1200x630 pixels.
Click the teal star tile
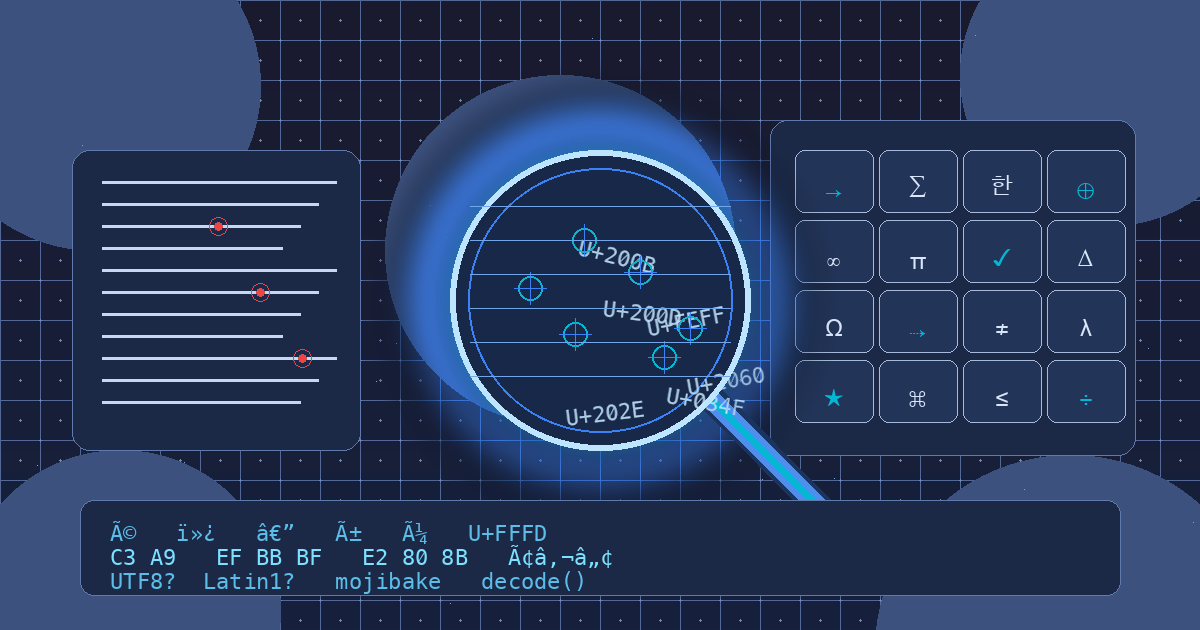(x=834, y=392)
